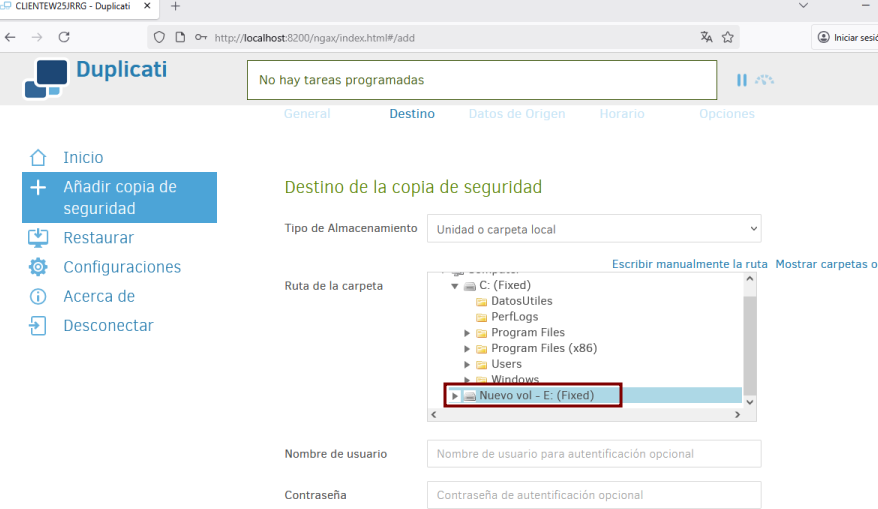Click the translate page icon
878x509 pixels.
pos(706,38)
